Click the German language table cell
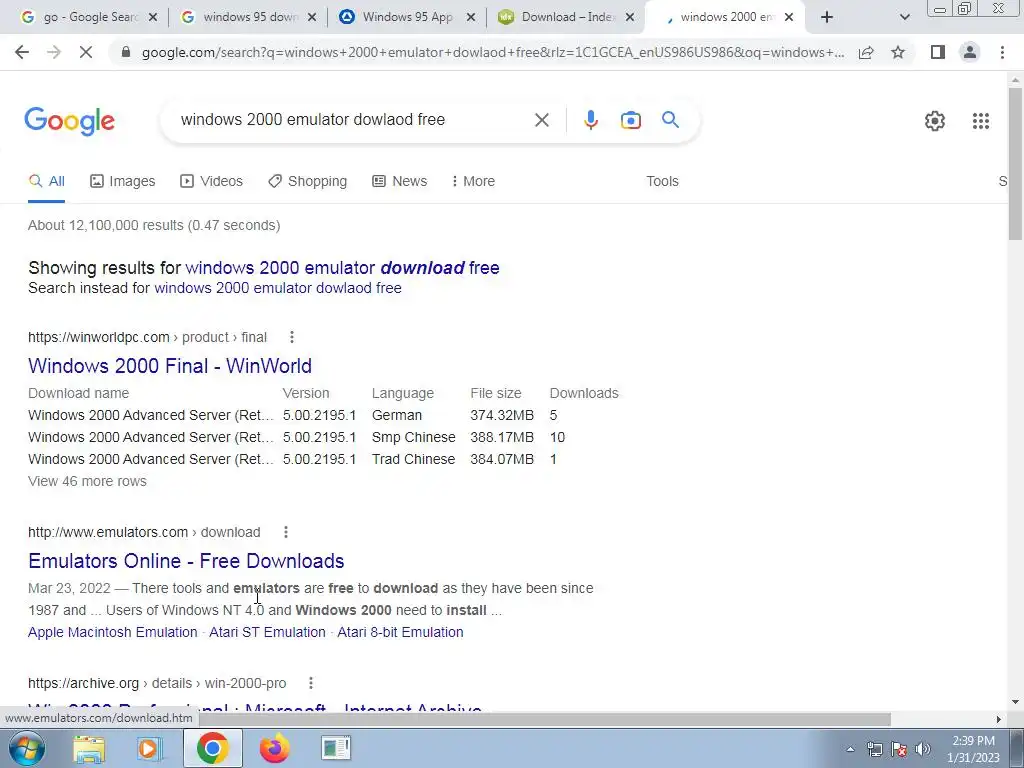 tap(397, 415)
